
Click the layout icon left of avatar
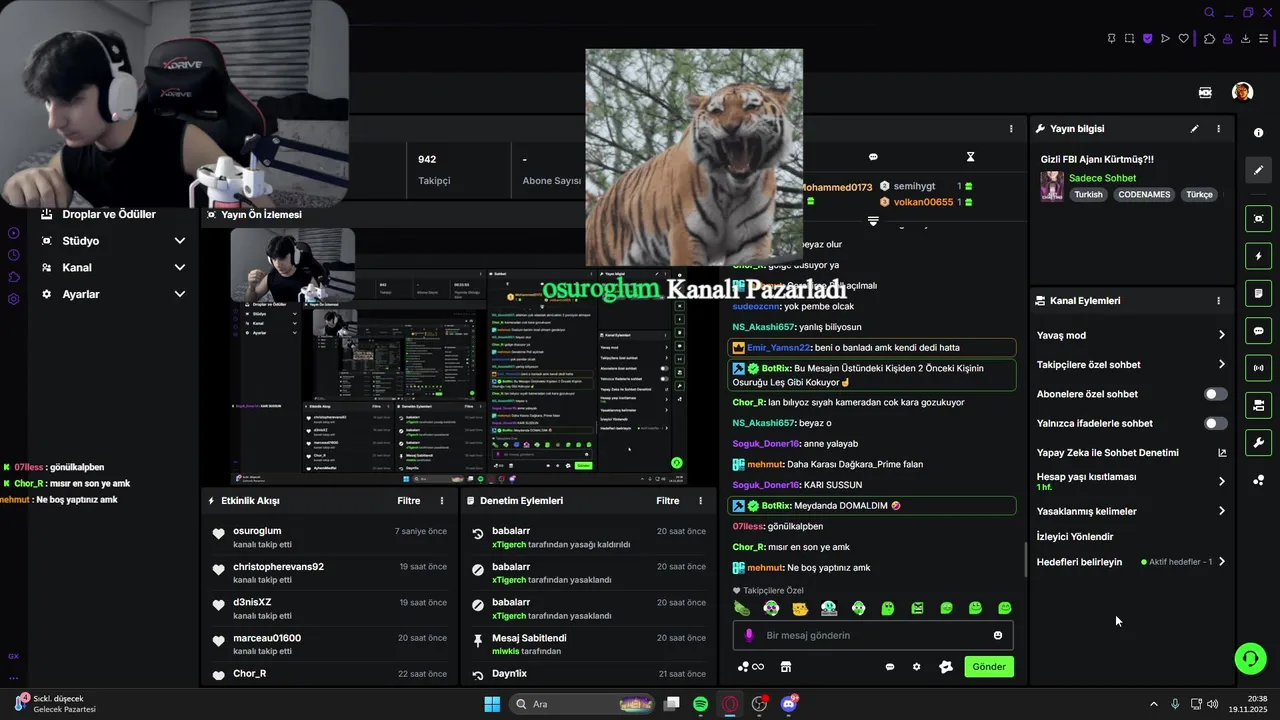(x=1205, y=92)
